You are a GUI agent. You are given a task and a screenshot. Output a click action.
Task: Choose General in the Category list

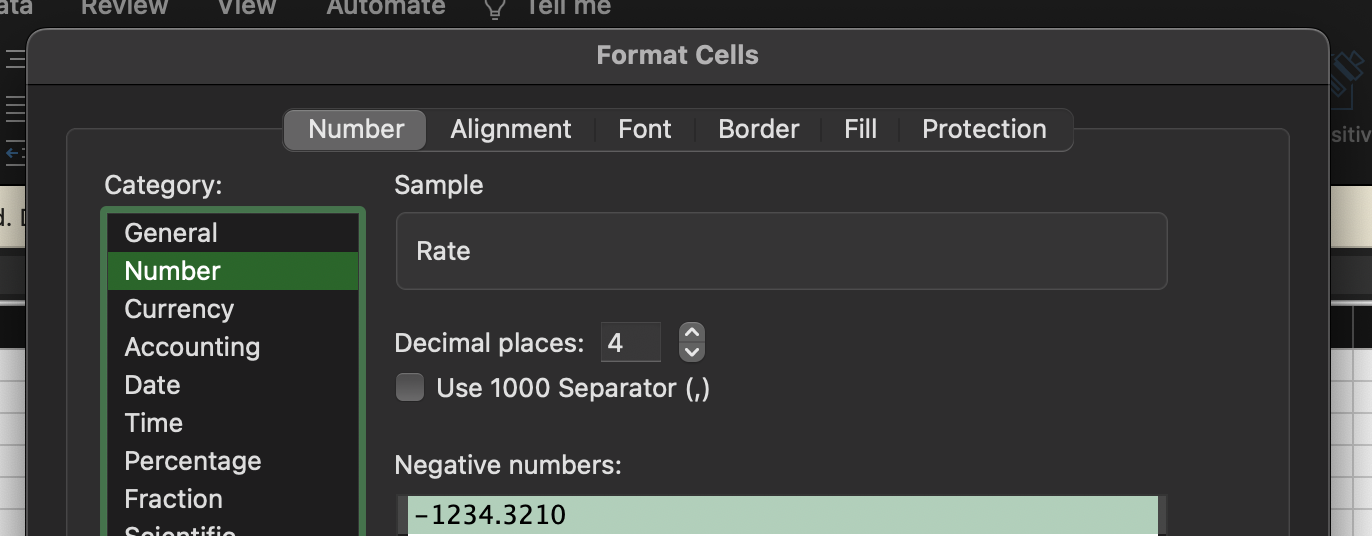(171, 233)
